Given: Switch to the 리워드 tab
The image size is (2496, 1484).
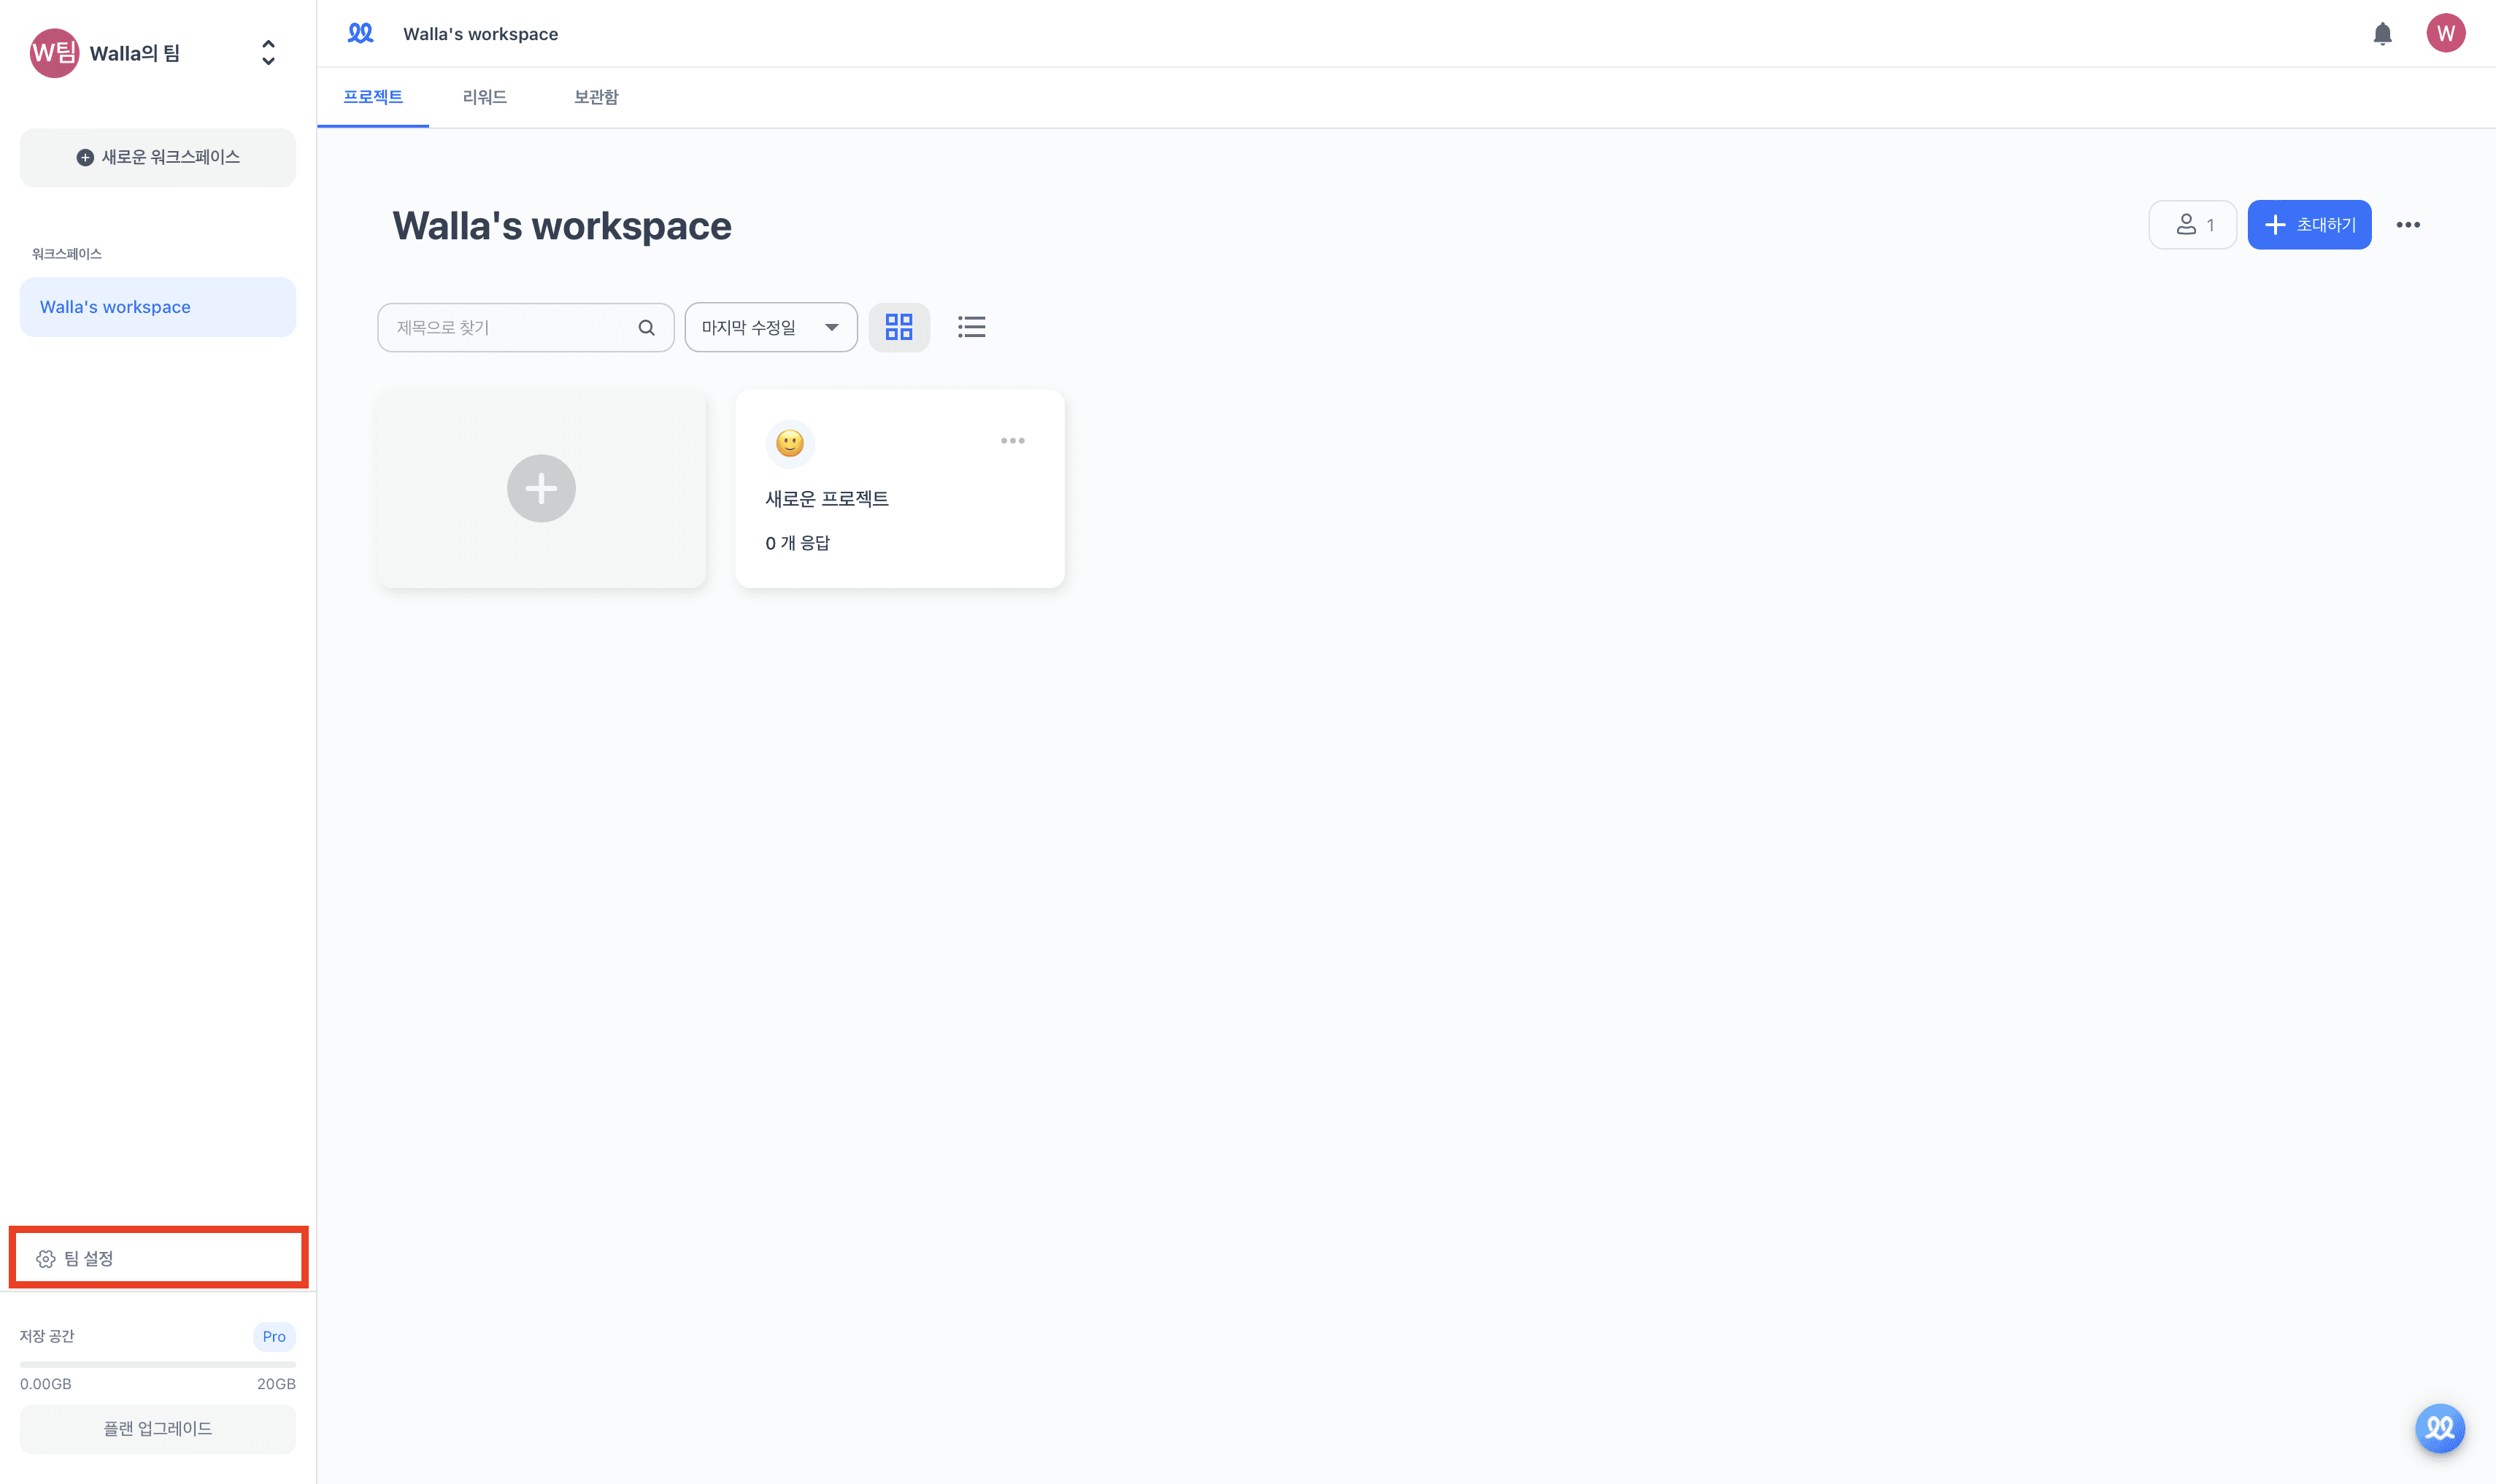Looking at the screenshot, I should pos(484,97).
